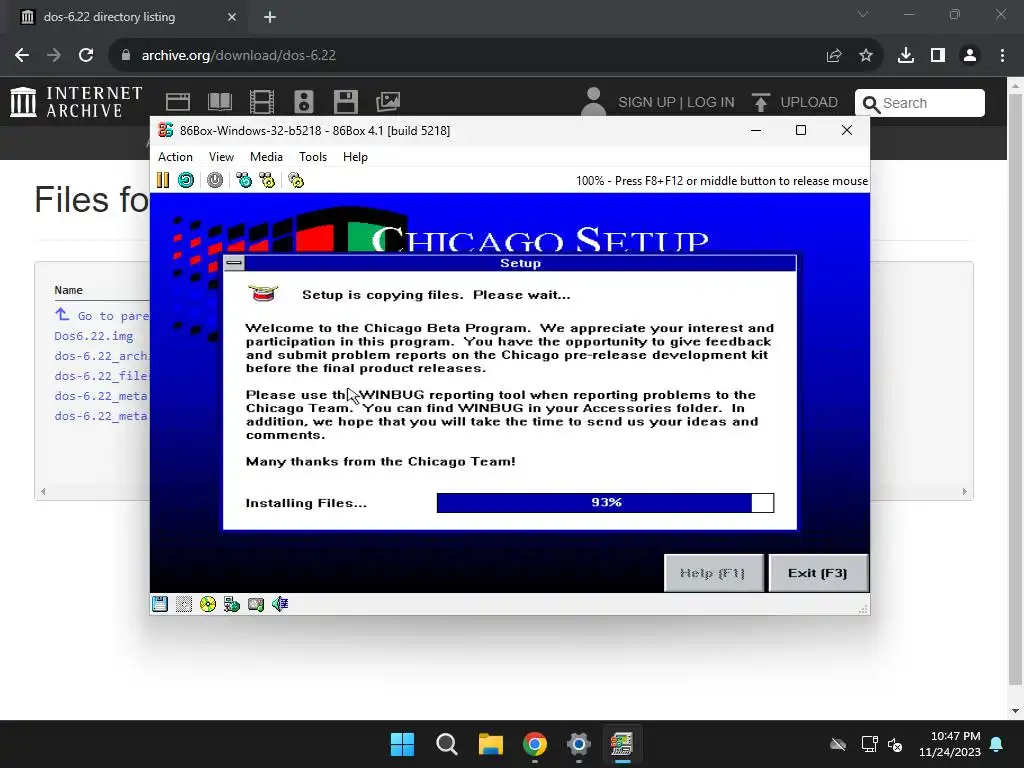Bookmark this page with the star icon
Image resolution: width=1024 pixels, height=768 pixels.
[866, 56]
